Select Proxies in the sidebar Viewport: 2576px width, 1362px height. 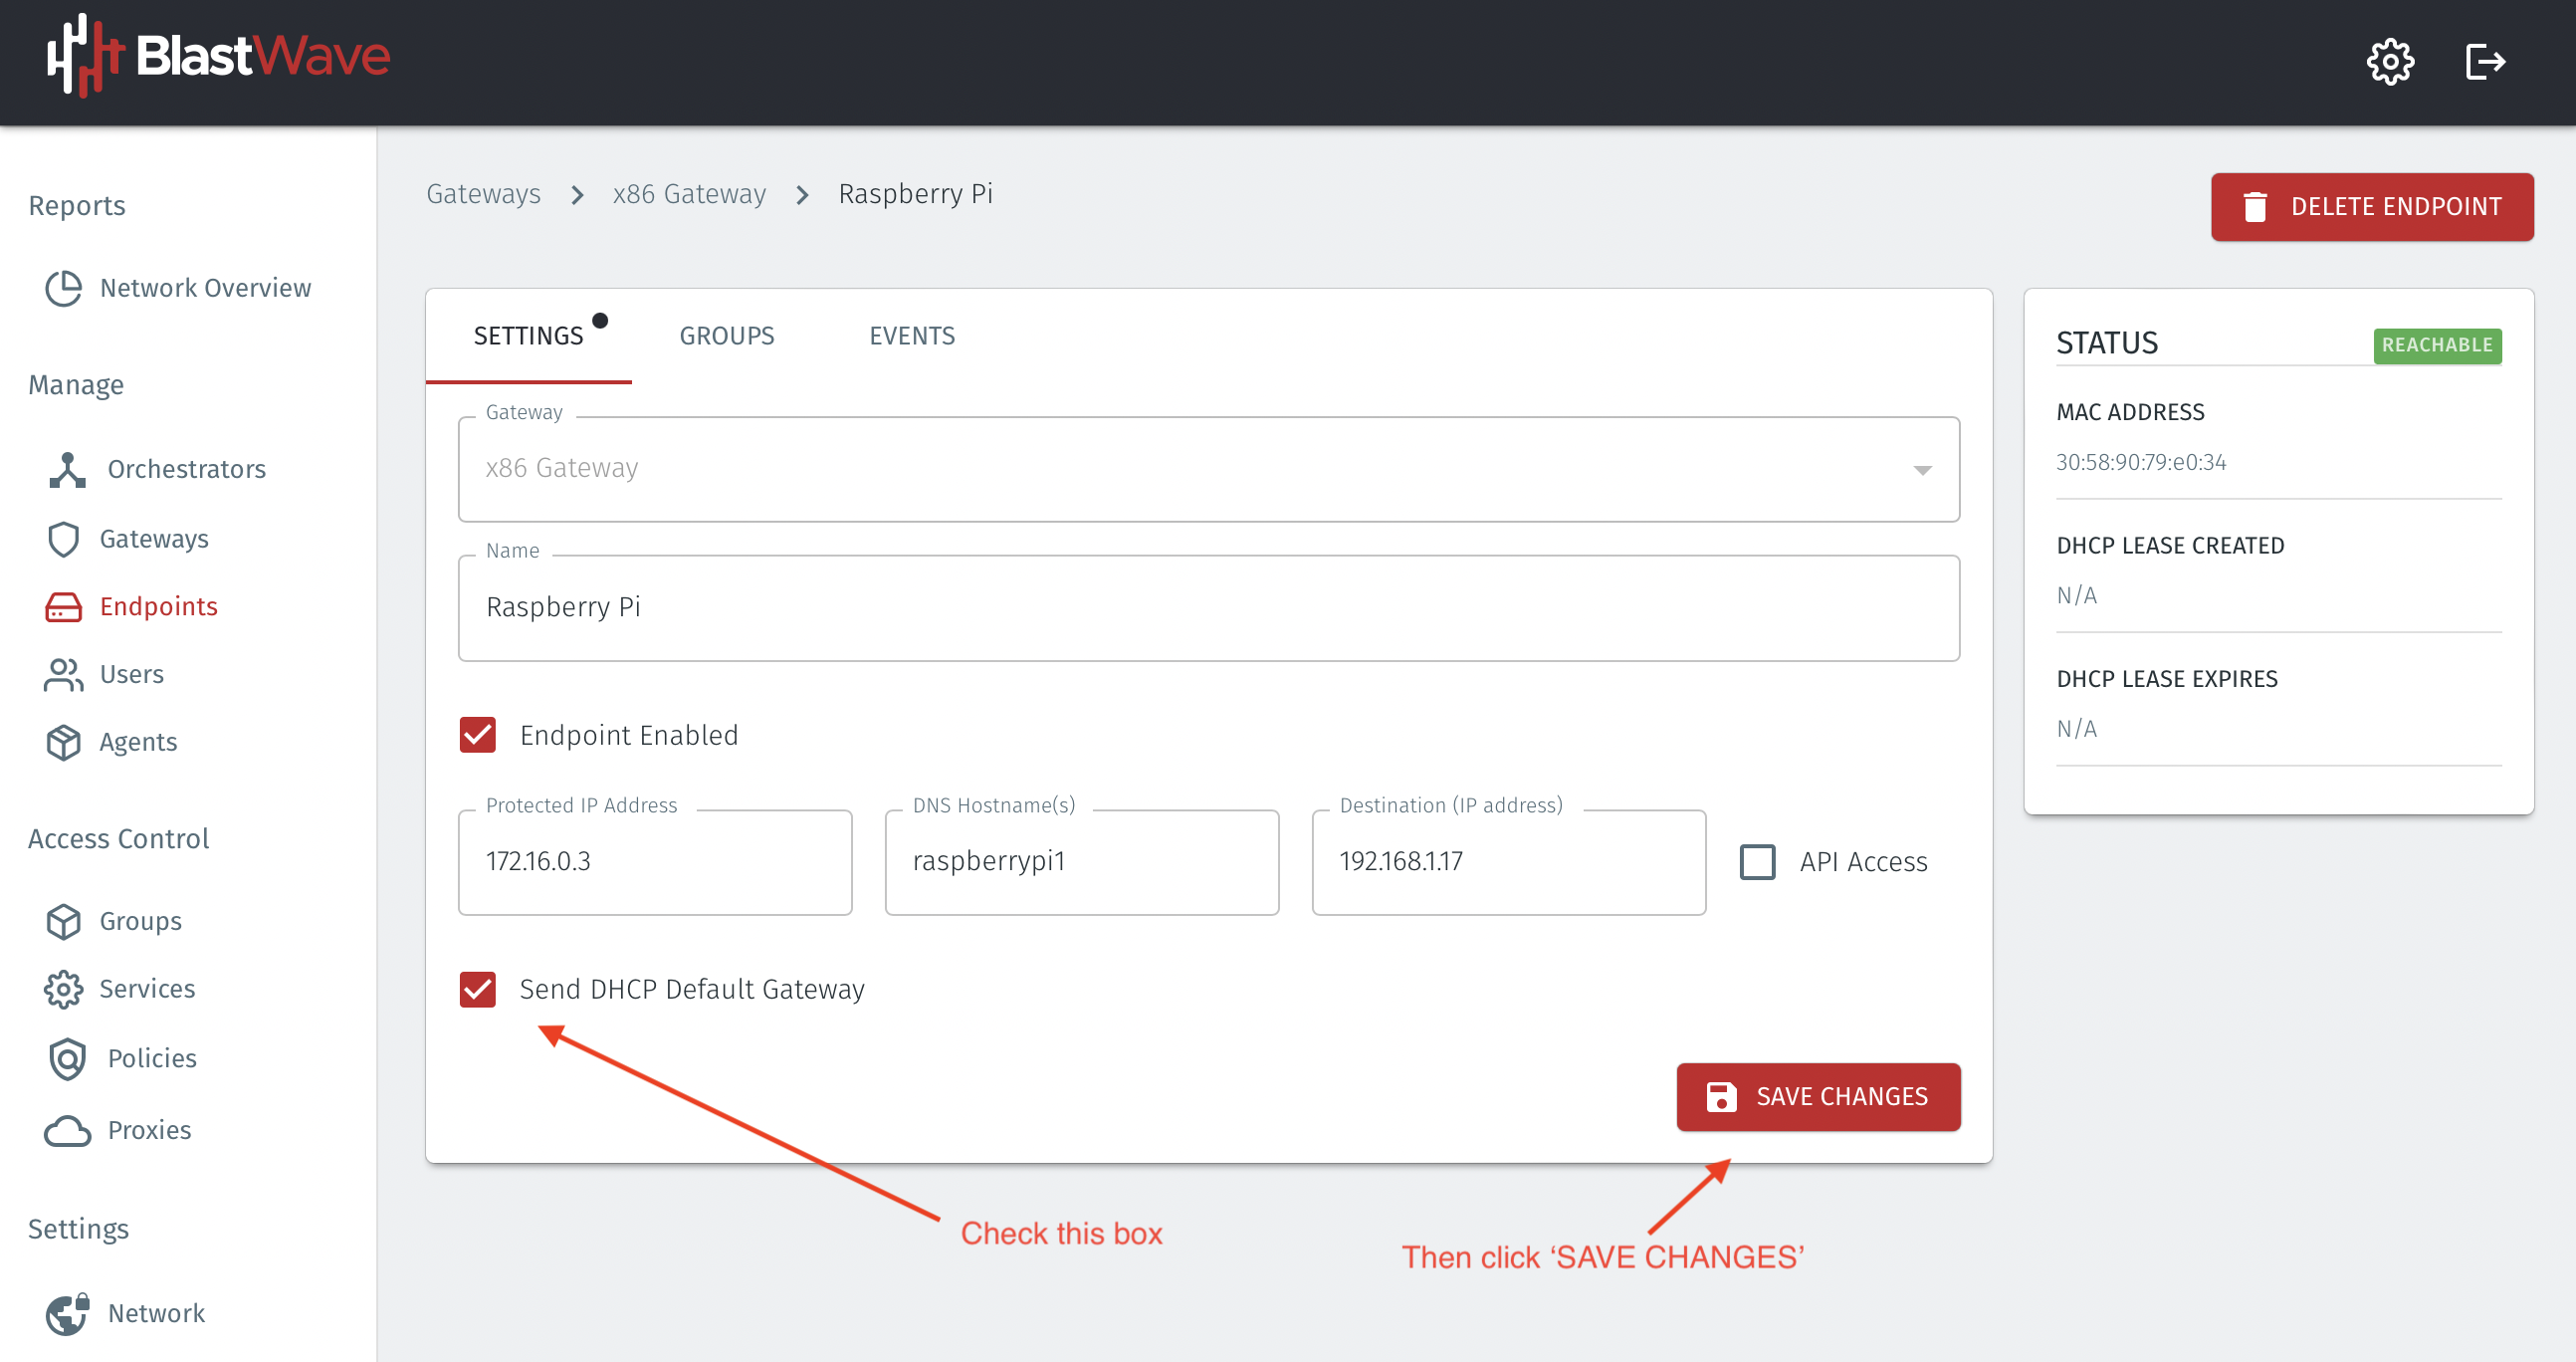(x=149, y=1129)
